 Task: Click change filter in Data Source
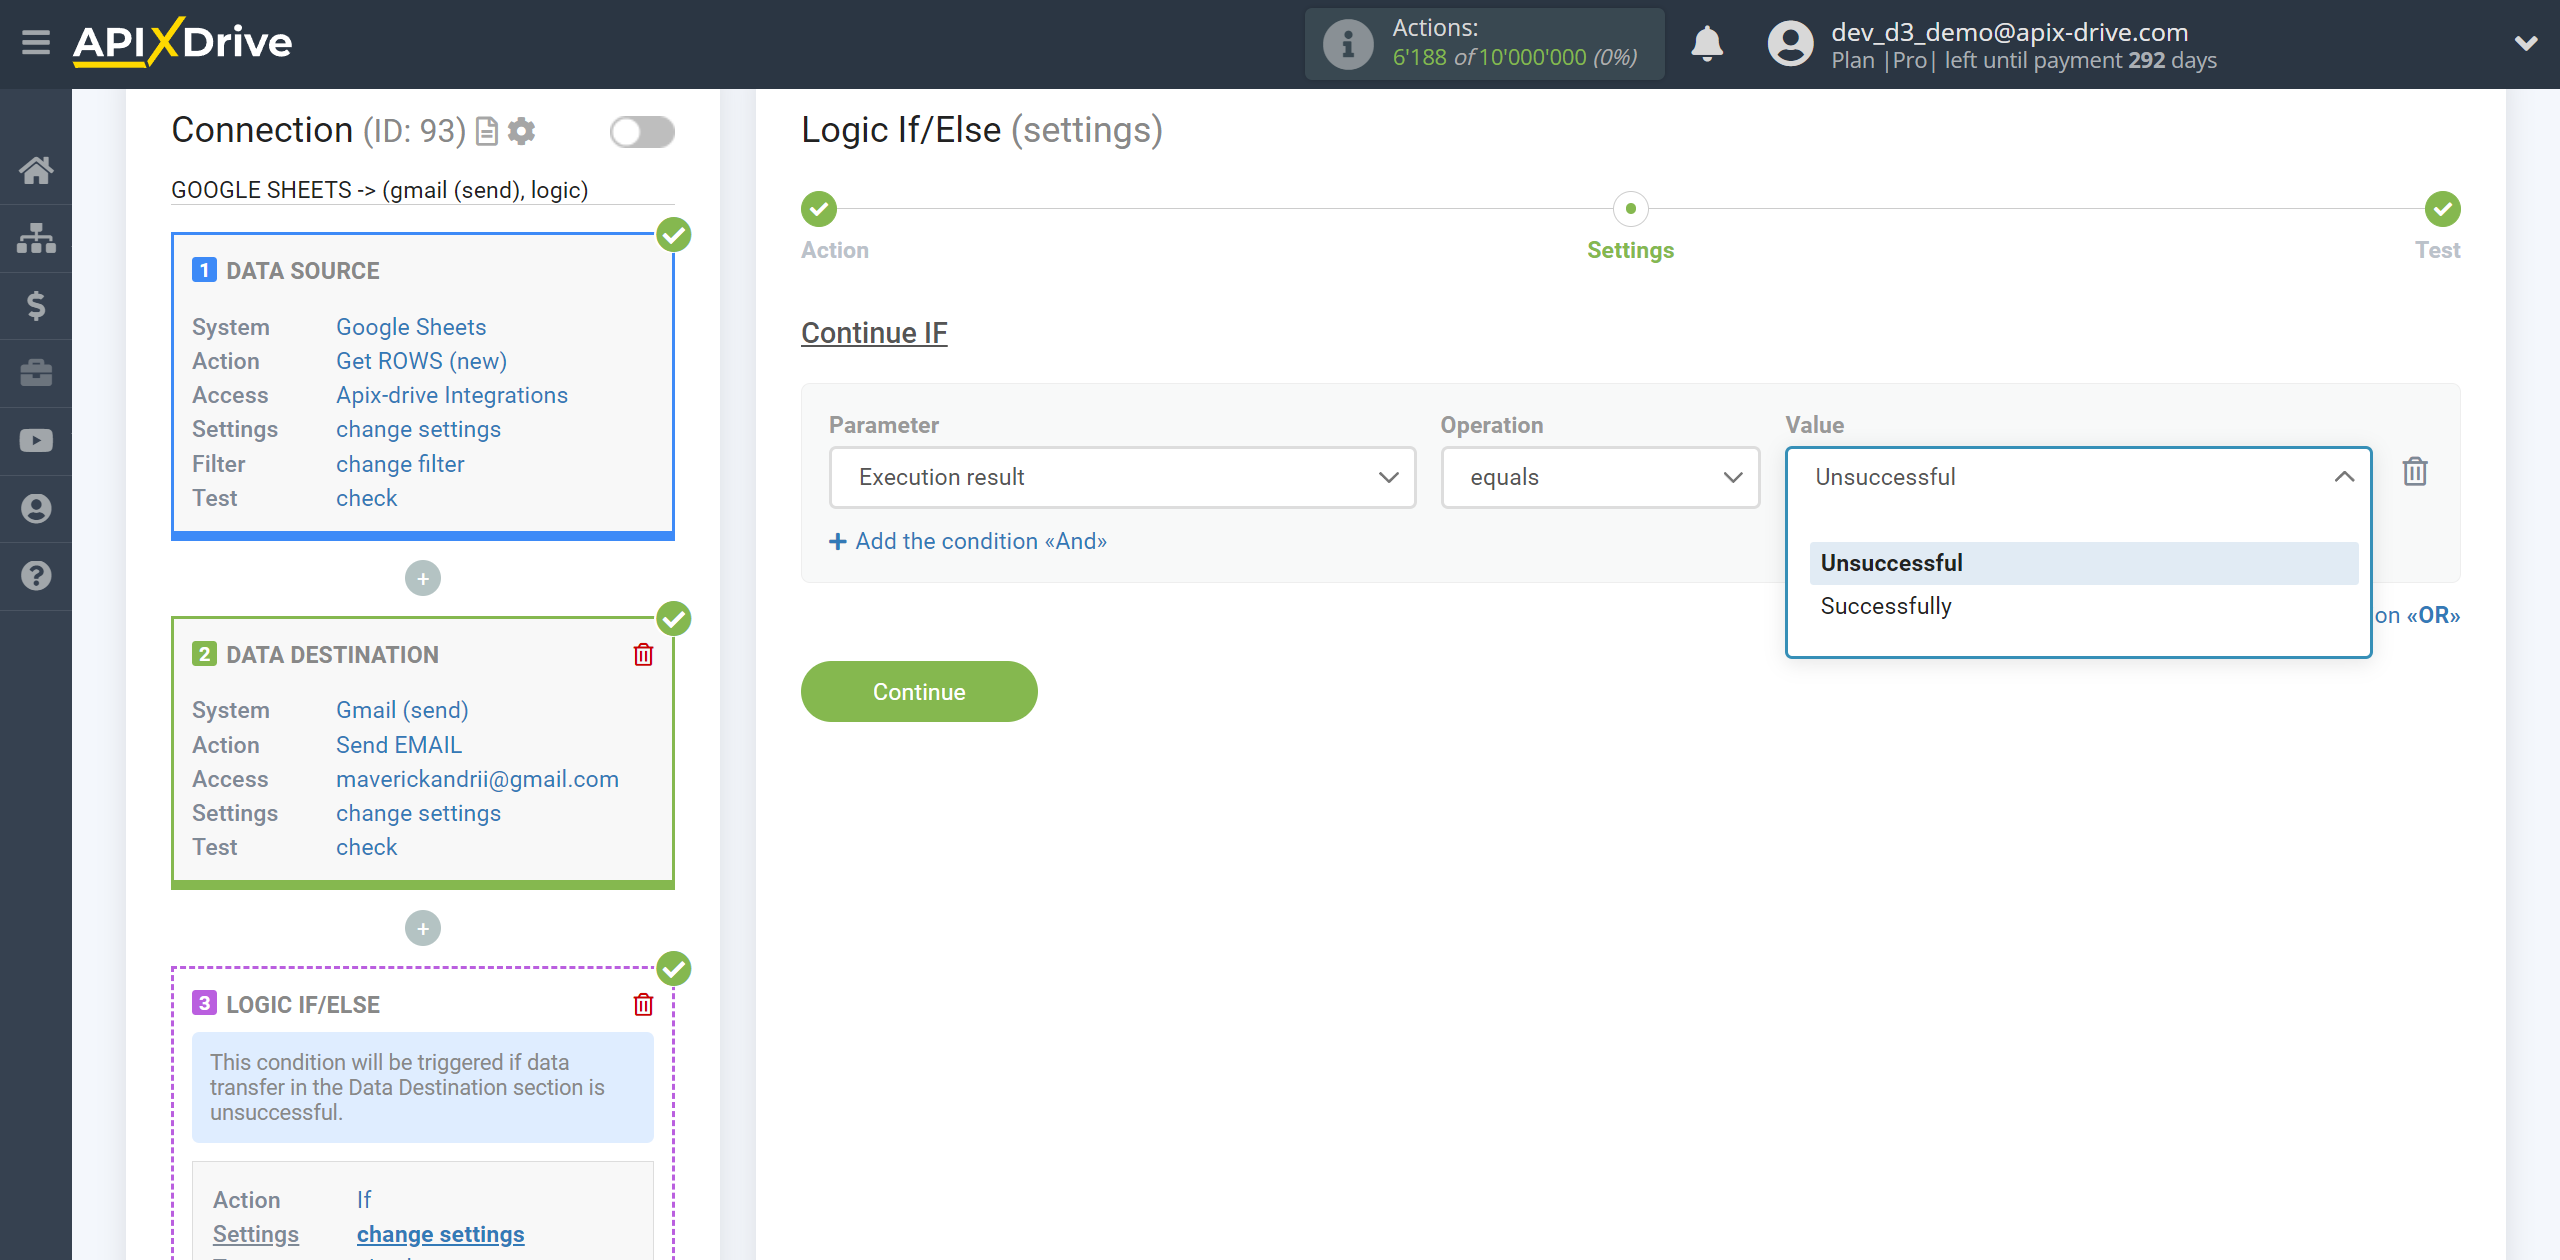pyautogui.click(x=400, y=464)
